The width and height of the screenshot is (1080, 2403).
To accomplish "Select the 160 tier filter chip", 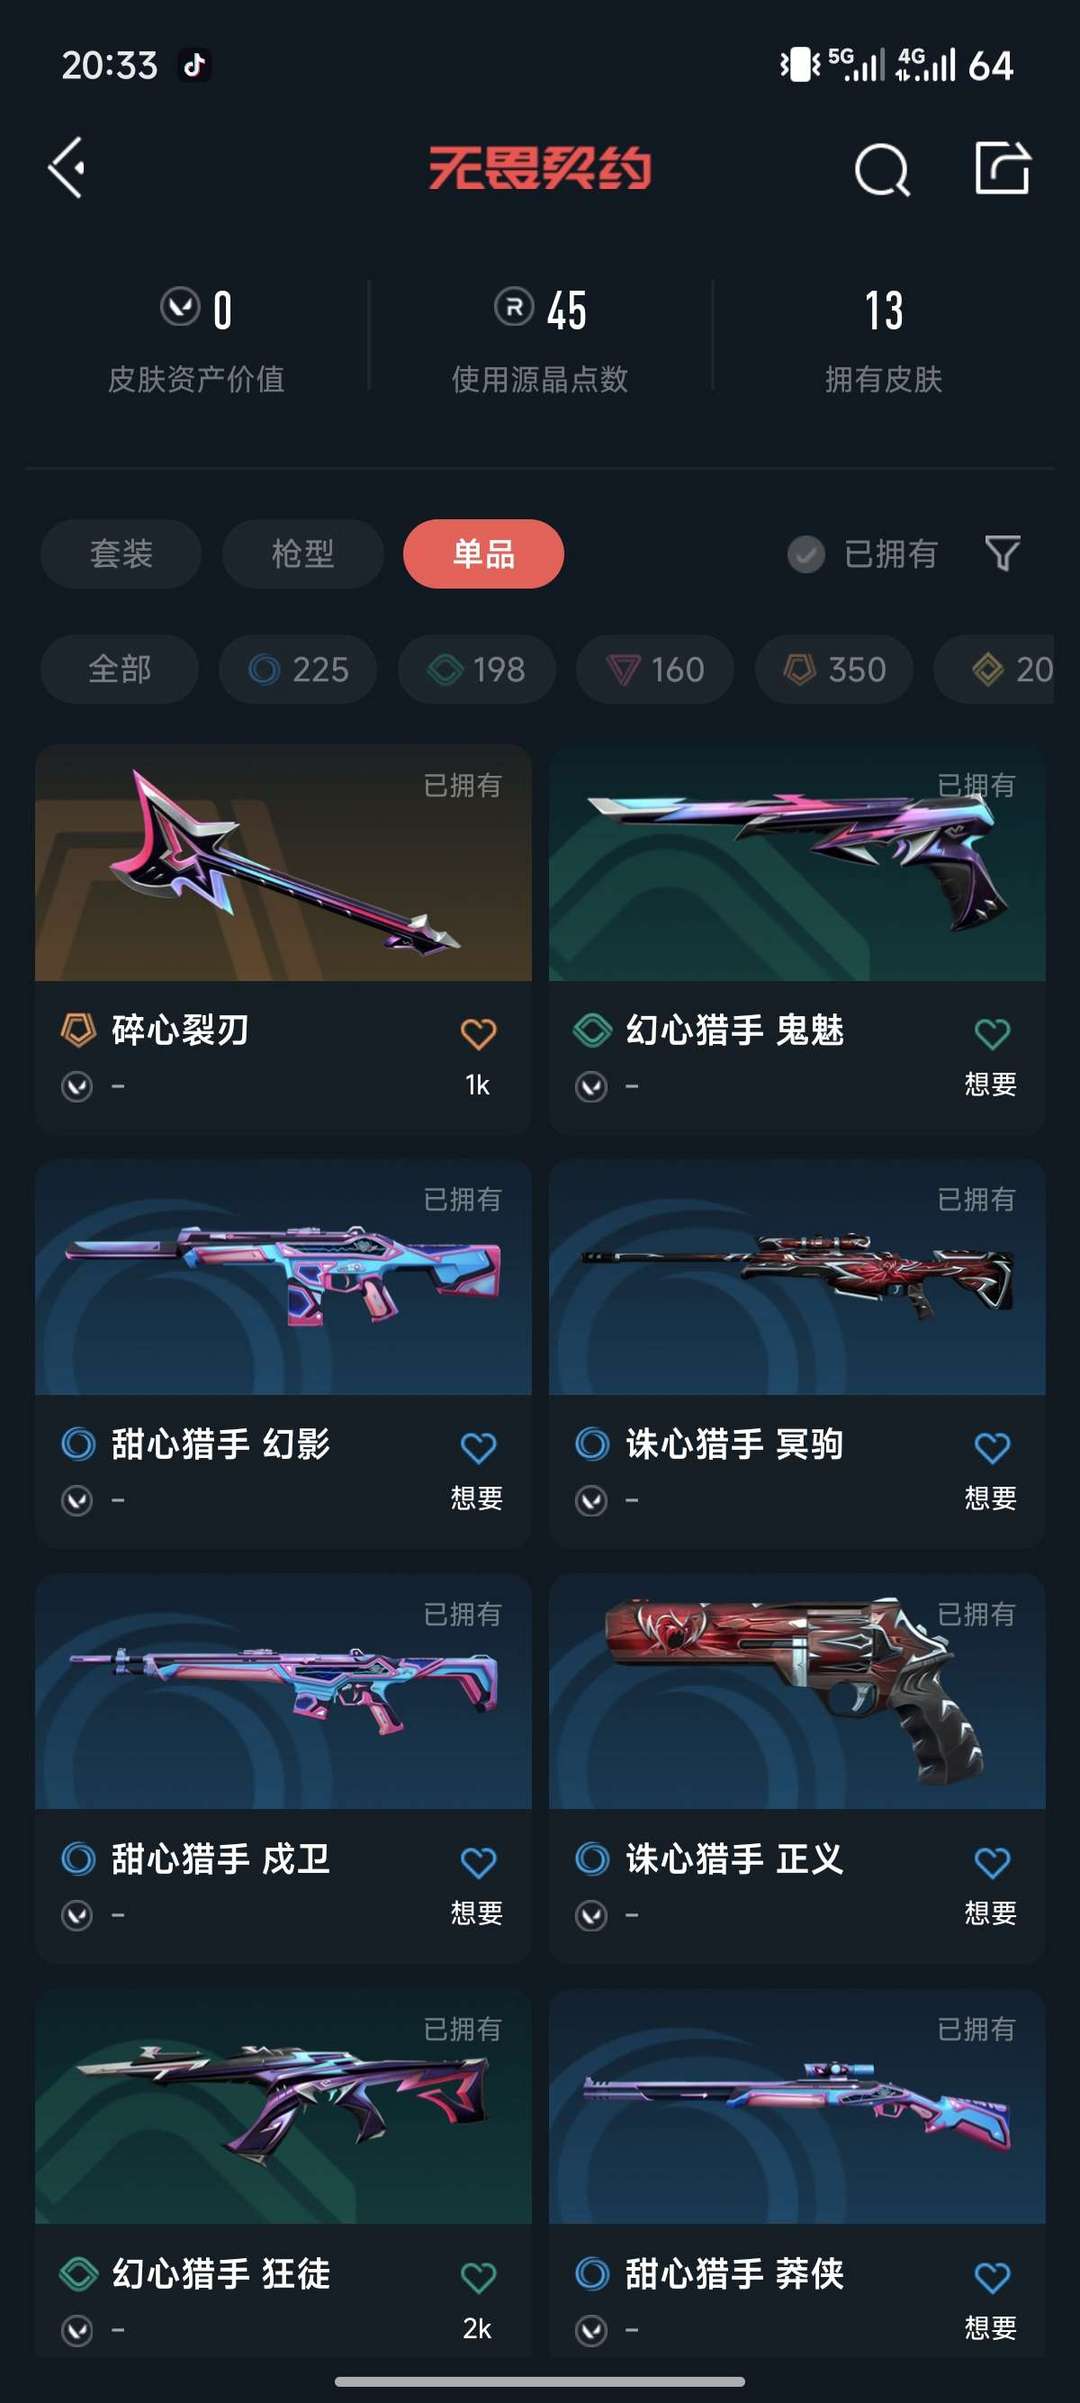I will (x=655, y=669).
